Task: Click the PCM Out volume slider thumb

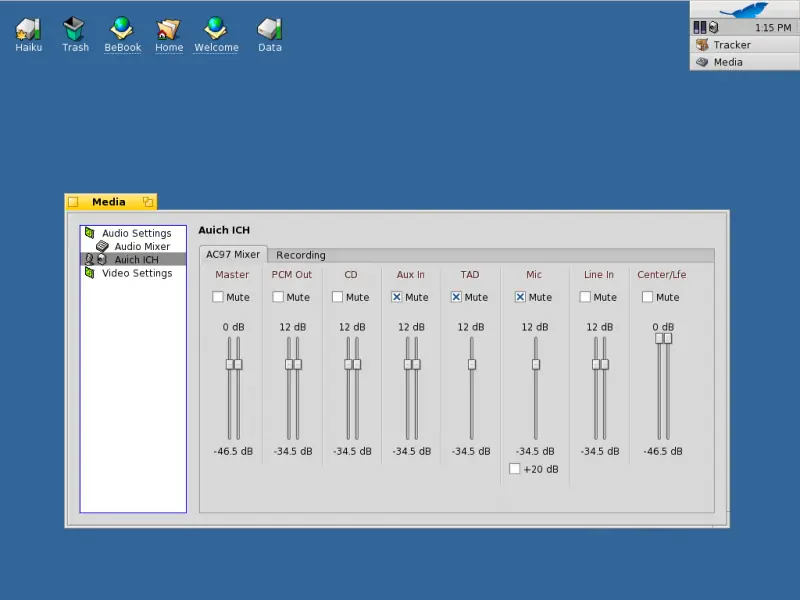Action: click(x=293, y=364)
